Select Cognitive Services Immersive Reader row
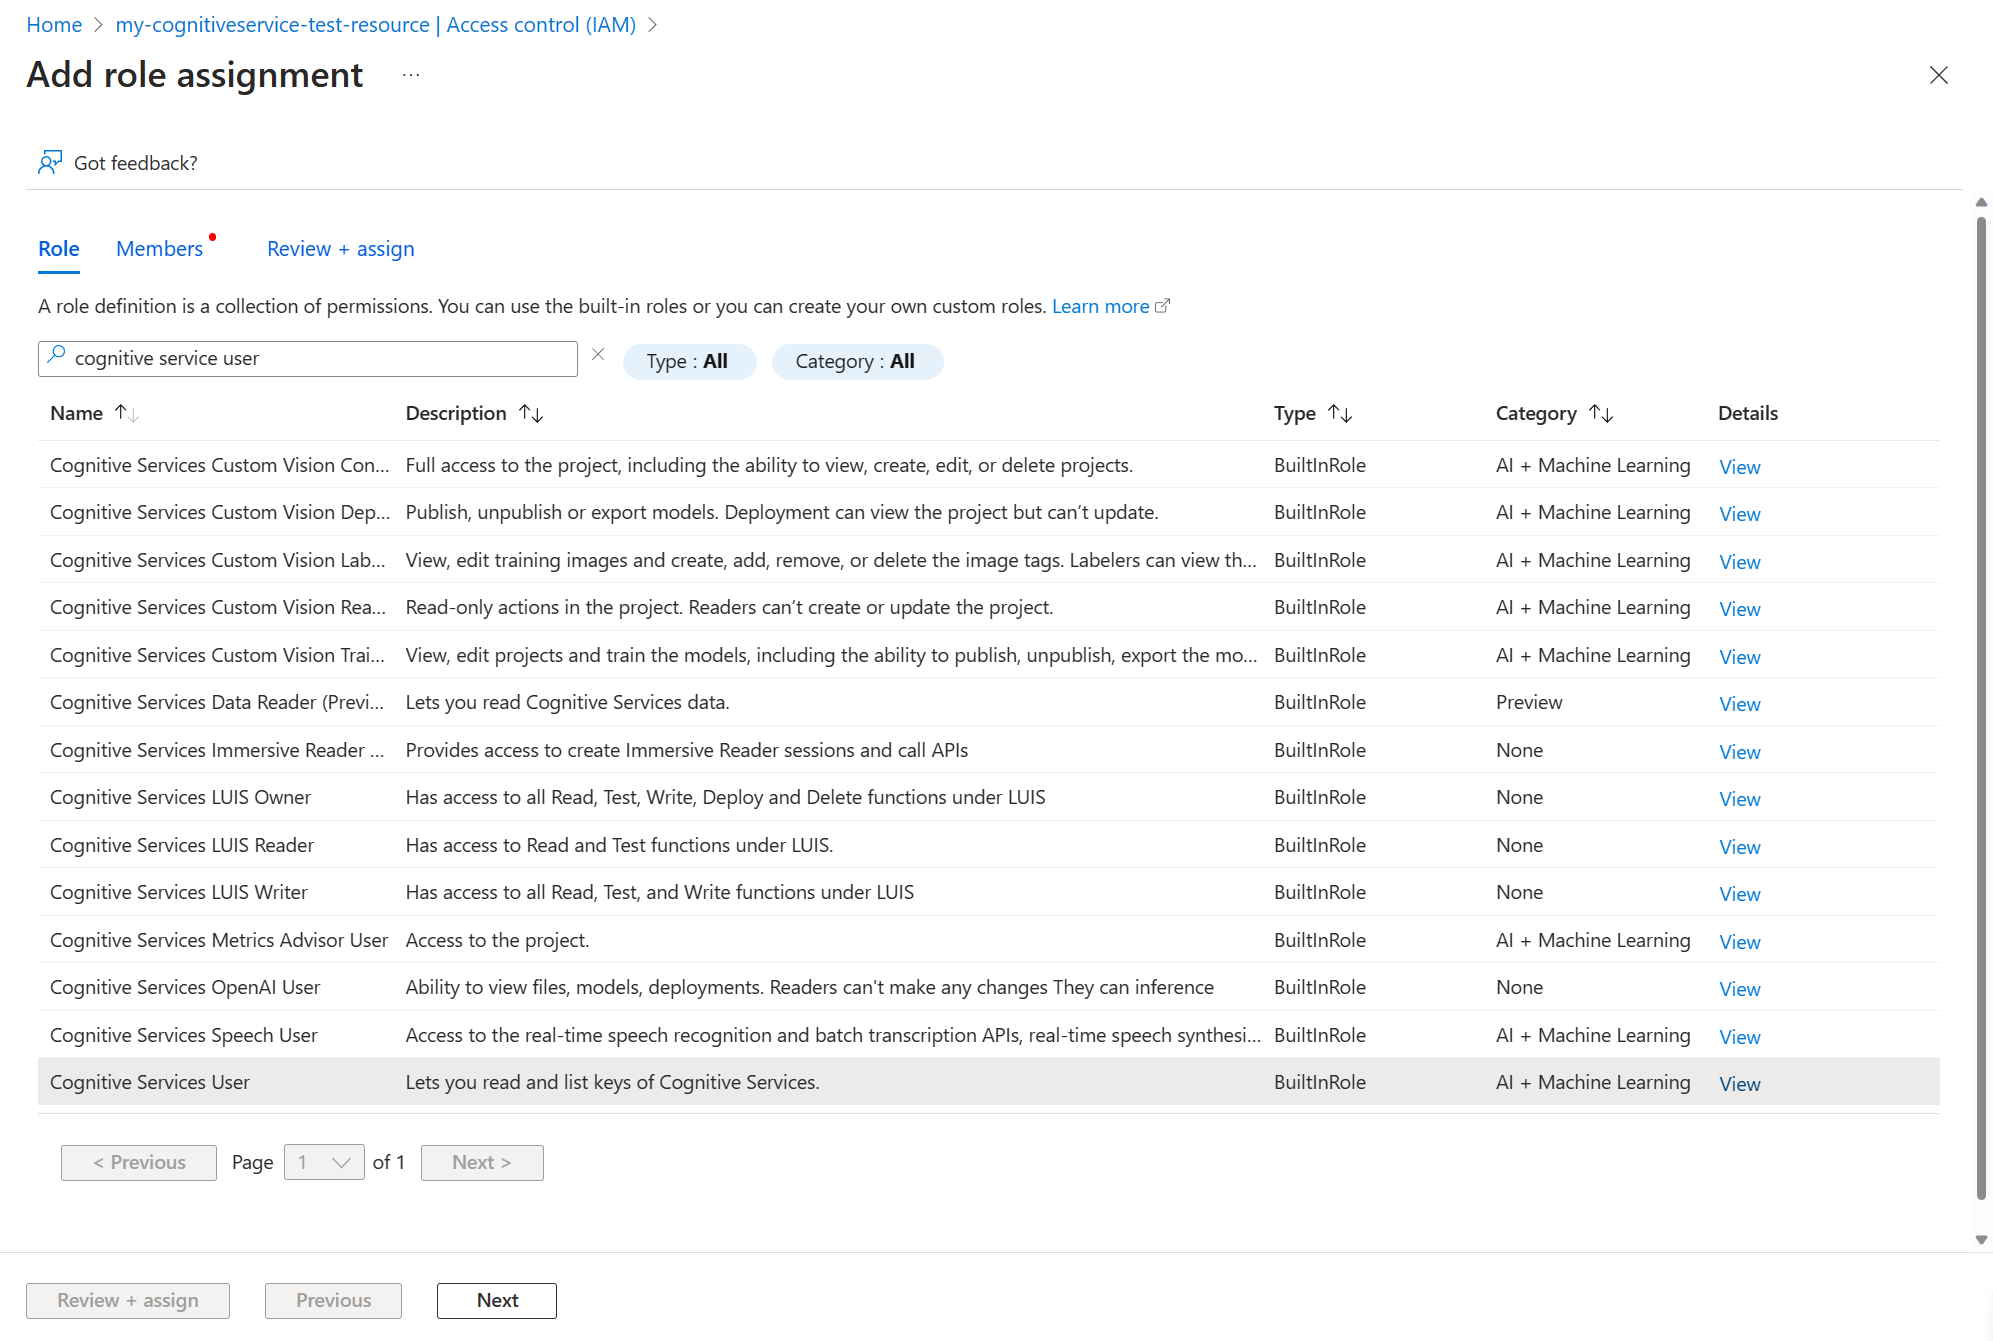The image size is (1993, 1341). pyautogui.click(x=988, y=750)
